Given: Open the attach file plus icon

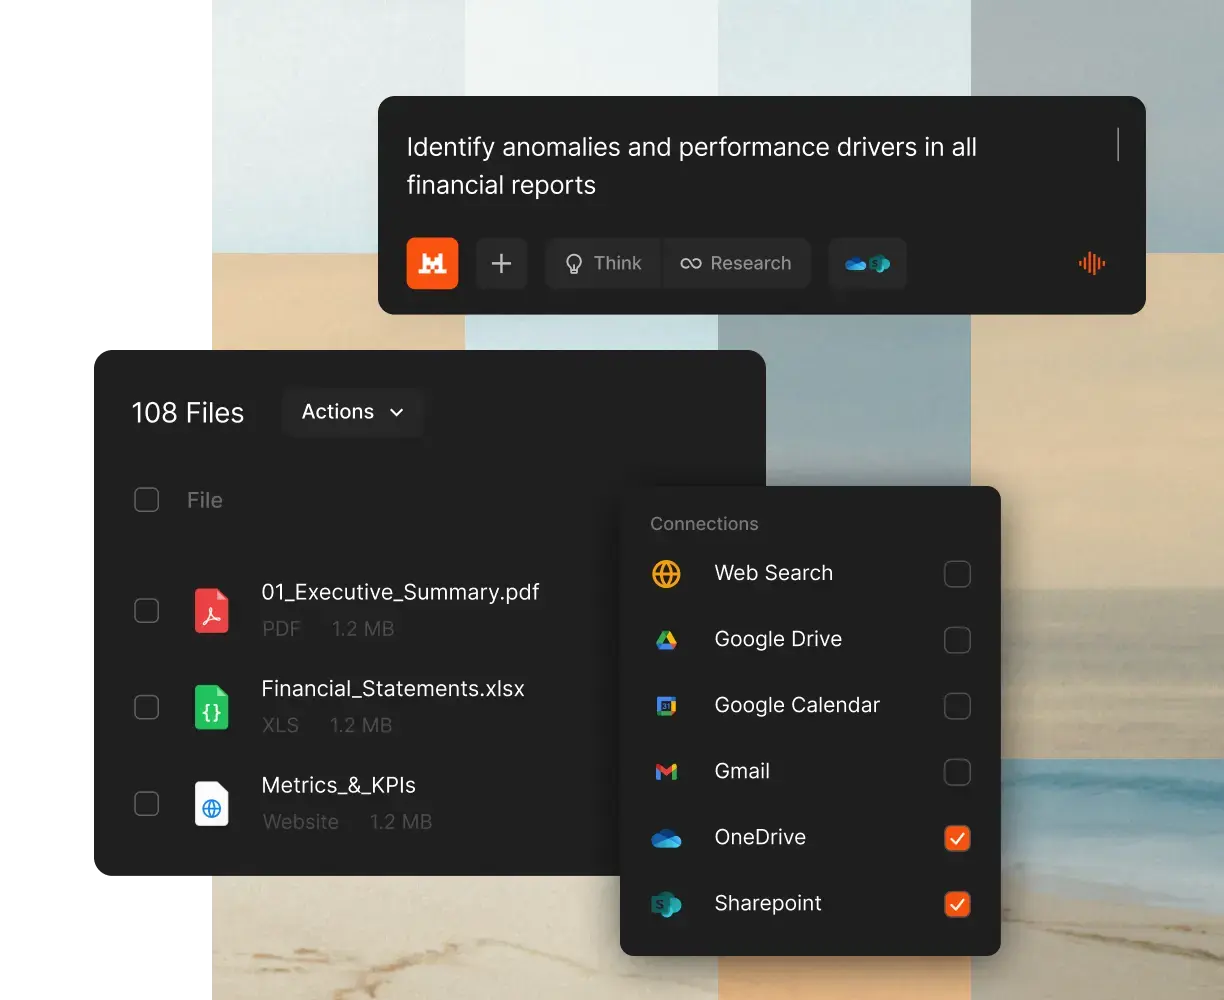Looking at the screenshot, I should pyautogui.click(x=501, y=263).
